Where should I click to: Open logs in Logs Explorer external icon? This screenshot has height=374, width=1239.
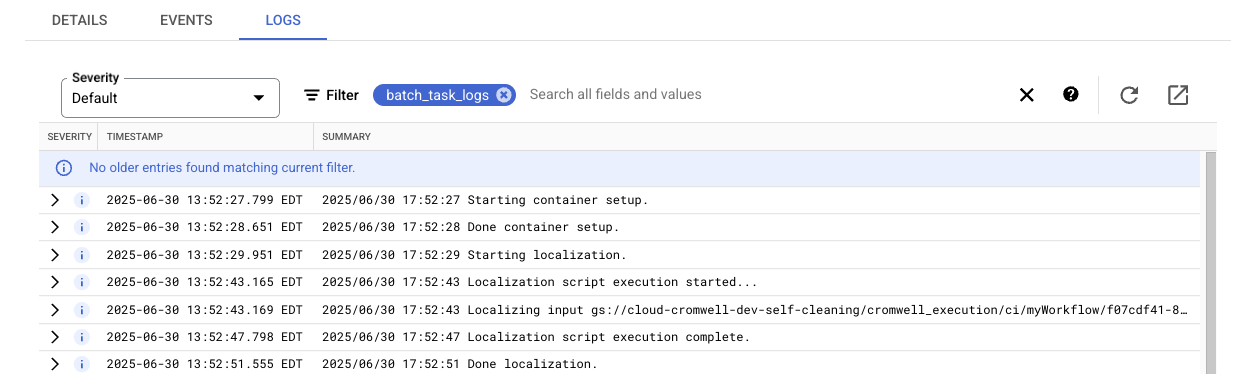tap(1178, 95)
